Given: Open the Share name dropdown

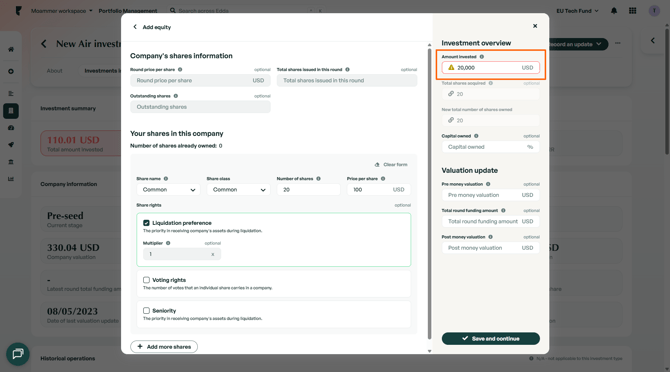Looking at the screenshot, I should click(x=168, y=190).
